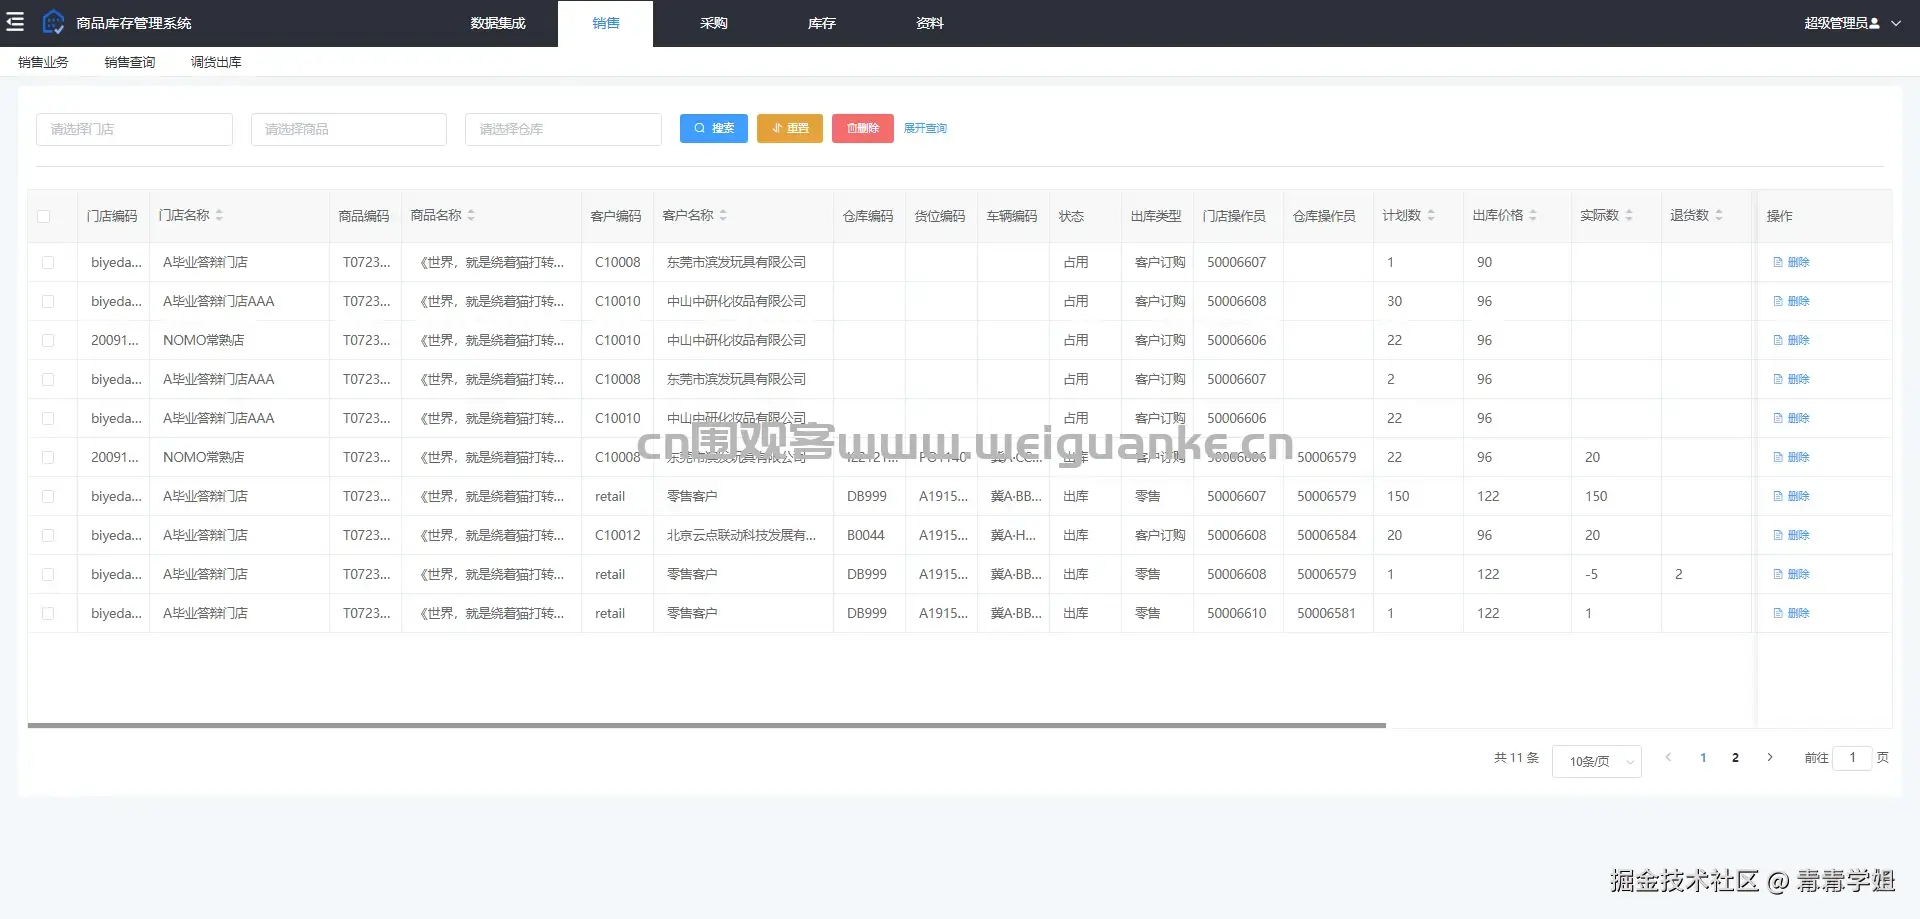Open the 请选择仓库 warehouse selector
The height and width of the screenshot is (919, 1920).
(563, 129)
